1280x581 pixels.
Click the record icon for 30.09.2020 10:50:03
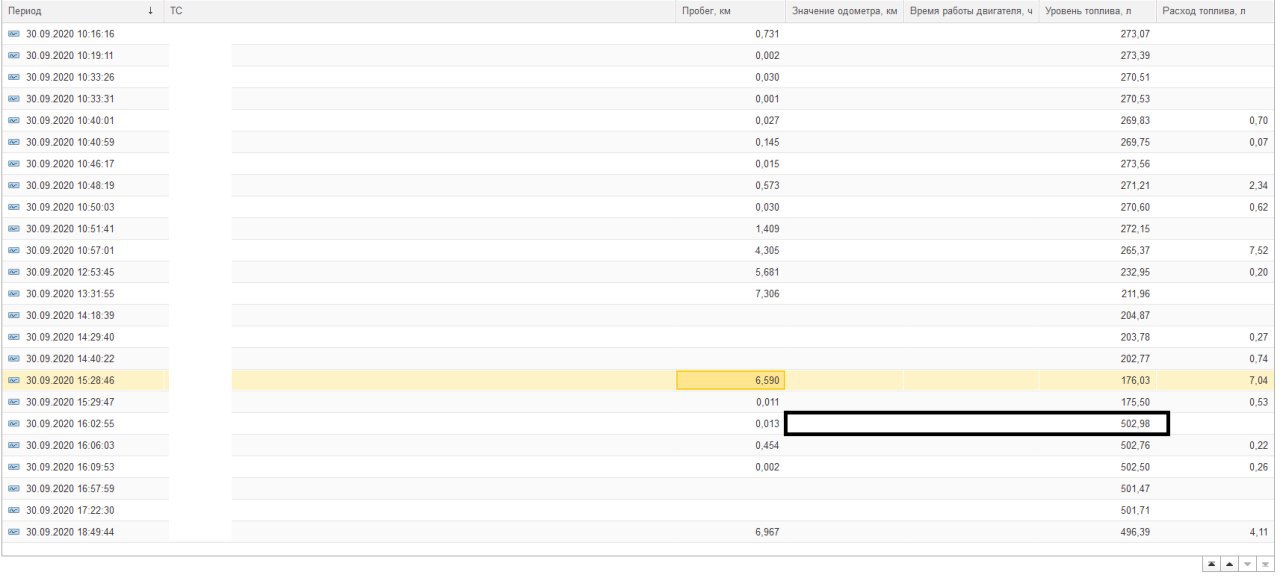pos(14,206)
